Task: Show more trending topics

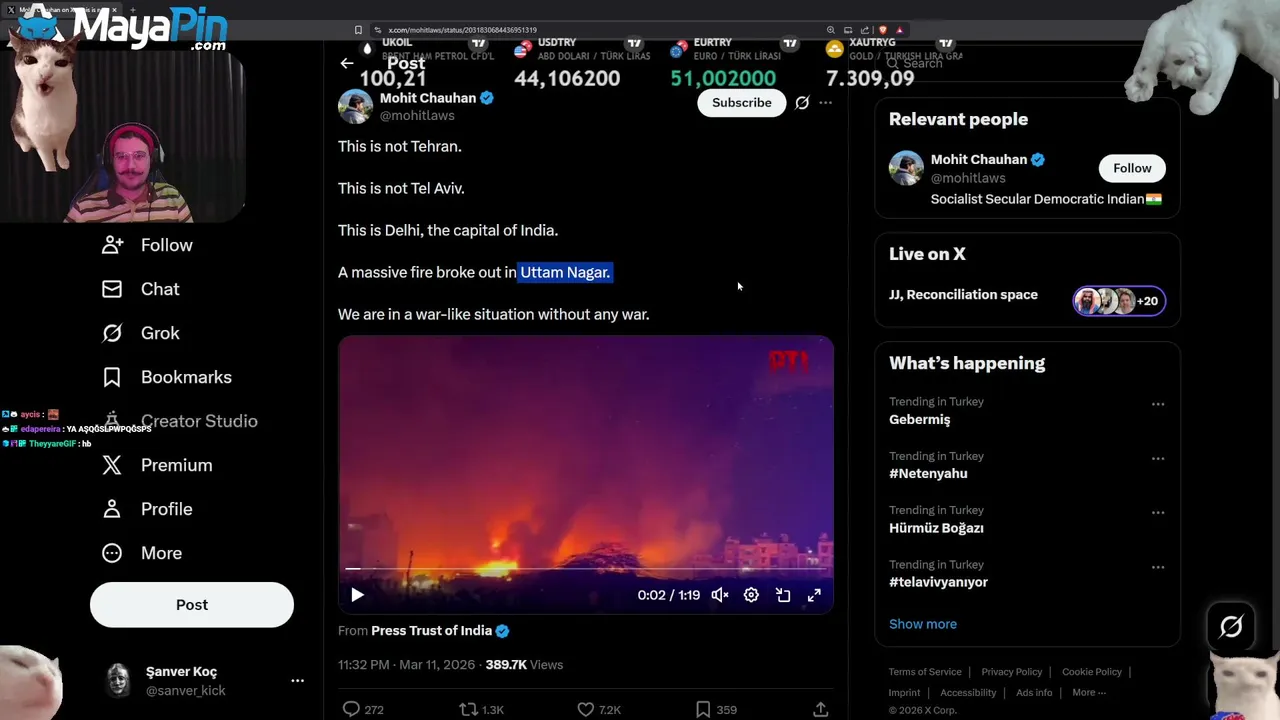Action: tap(923, 624)
